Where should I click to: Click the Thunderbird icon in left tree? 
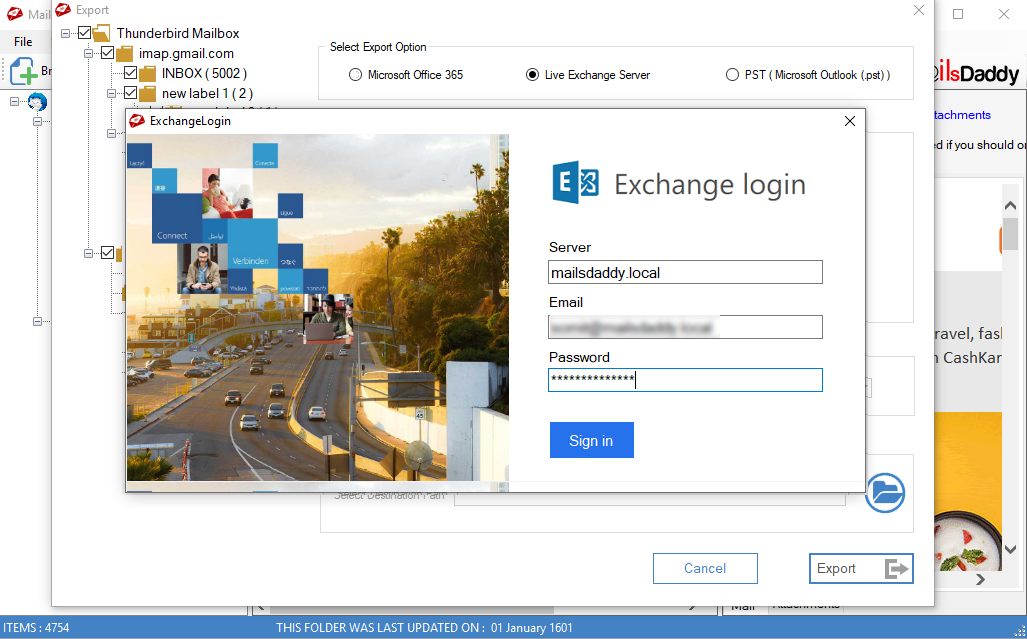tap(38, 102)
